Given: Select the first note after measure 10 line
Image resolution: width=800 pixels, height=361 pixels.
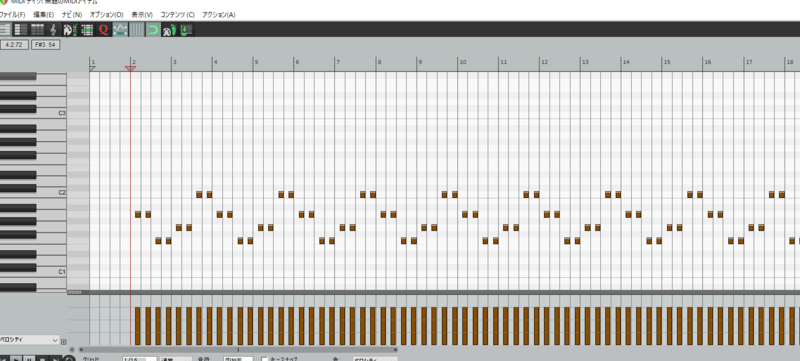Looking at the screenshot, I should 465,214.
